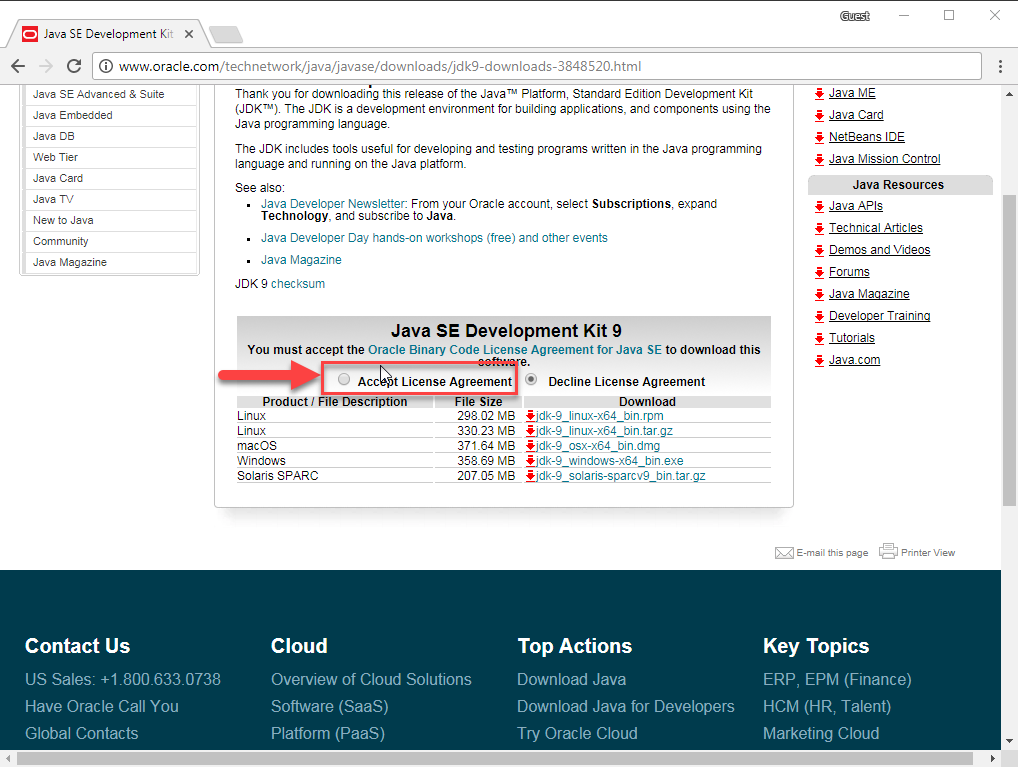The image size is (1018, 767).
Task: Click the red download arrow for Windows exe
Action: click(x=530, y=461)
